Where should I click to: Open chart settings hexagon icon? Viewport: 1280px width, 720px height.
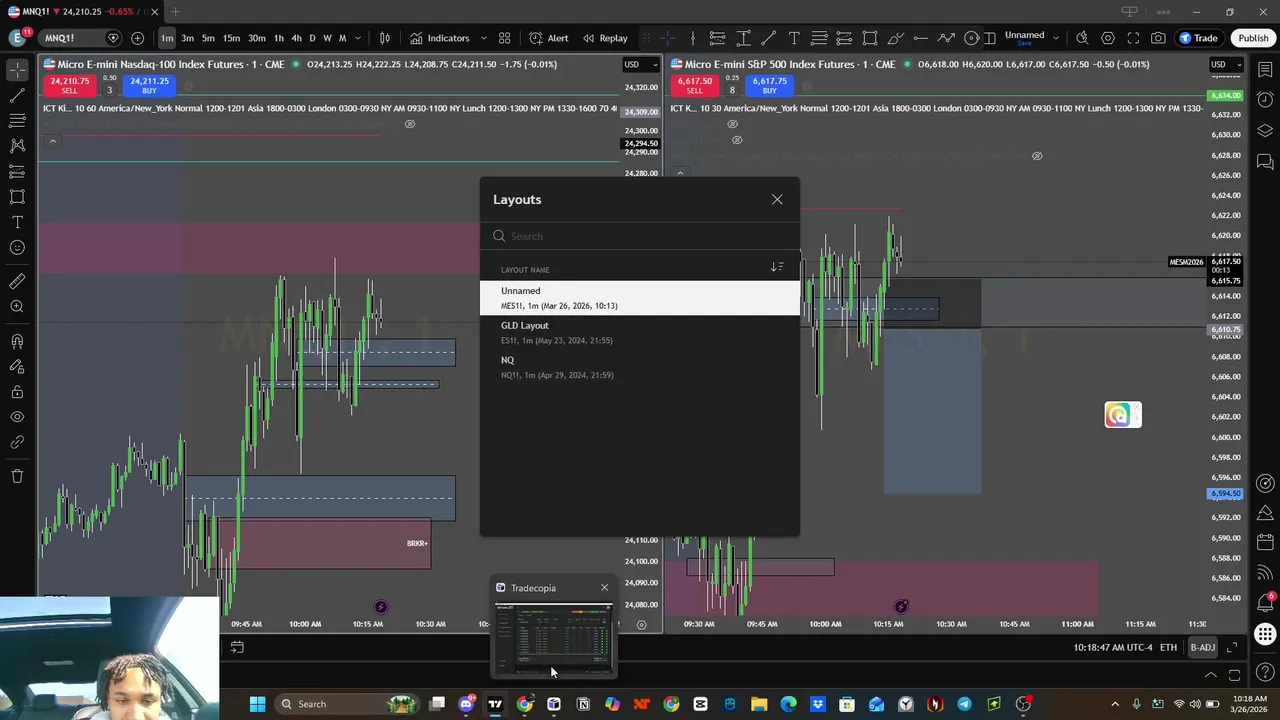tap(1108, 38)
